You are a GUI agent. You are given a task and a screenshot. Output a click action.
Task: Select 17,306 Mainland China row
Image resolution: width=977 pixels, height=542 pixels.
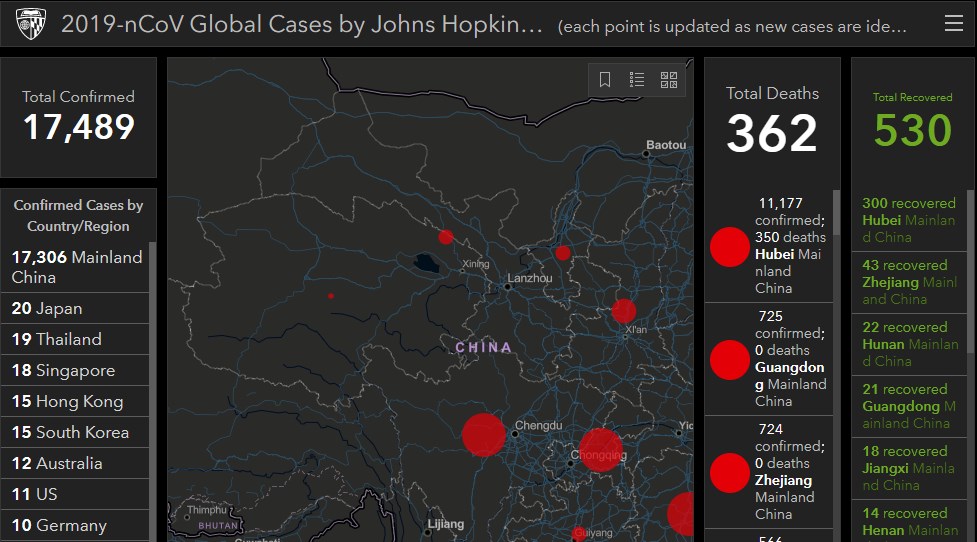(x=75, y=267)
